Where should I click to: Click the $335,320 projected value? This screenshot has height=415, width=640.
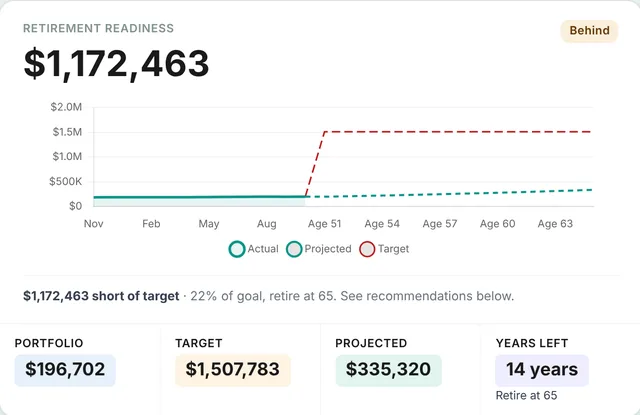[388, 370]
